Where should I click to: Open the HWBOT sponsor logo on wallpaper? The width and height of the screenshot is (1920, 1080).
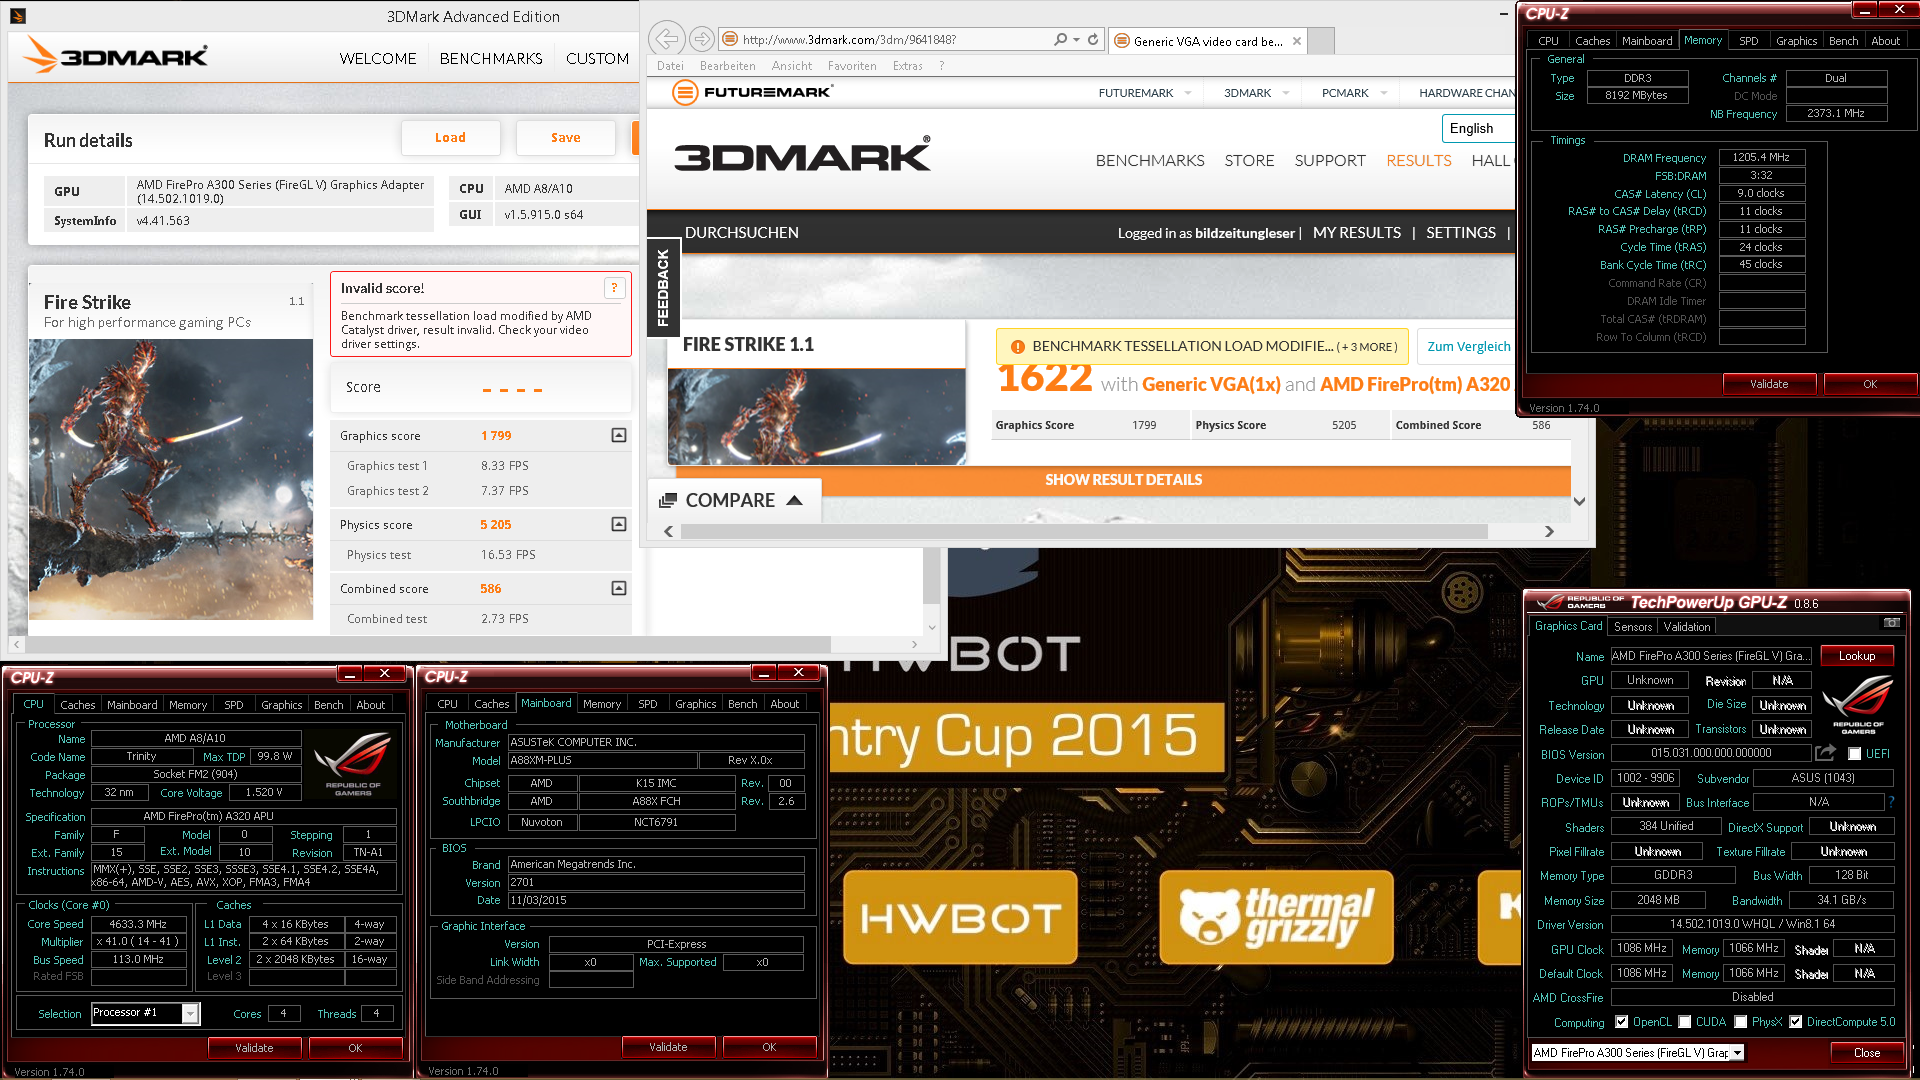[x=960, y=917]
